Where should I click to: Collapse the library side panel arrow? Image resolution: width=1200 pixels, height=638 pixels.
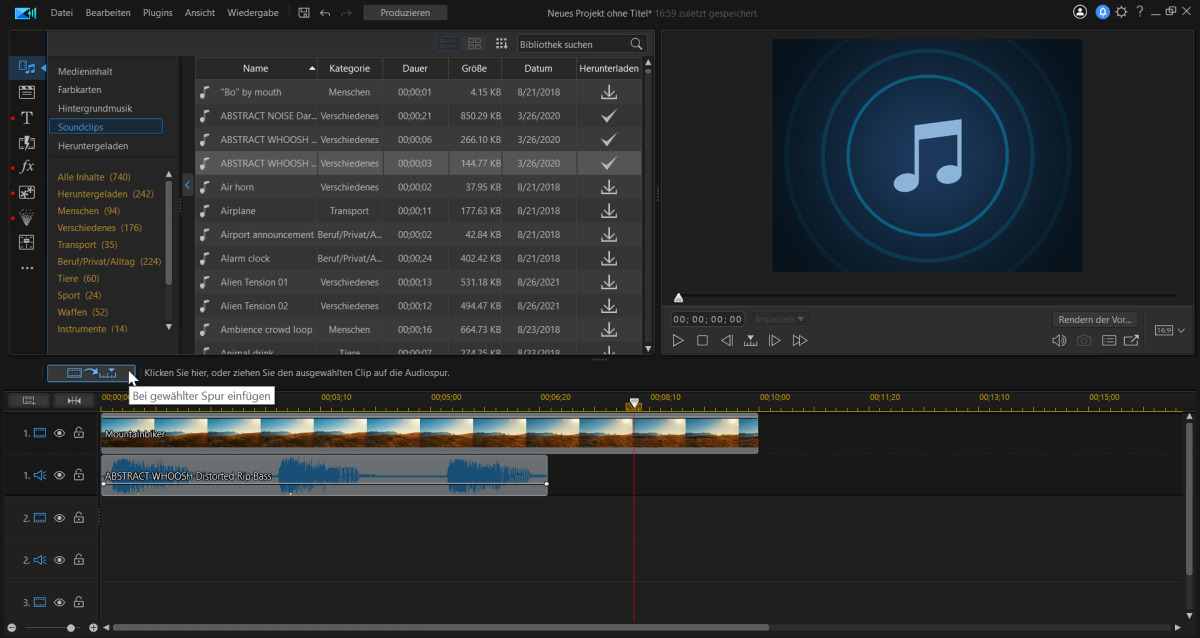pos(188,186)
